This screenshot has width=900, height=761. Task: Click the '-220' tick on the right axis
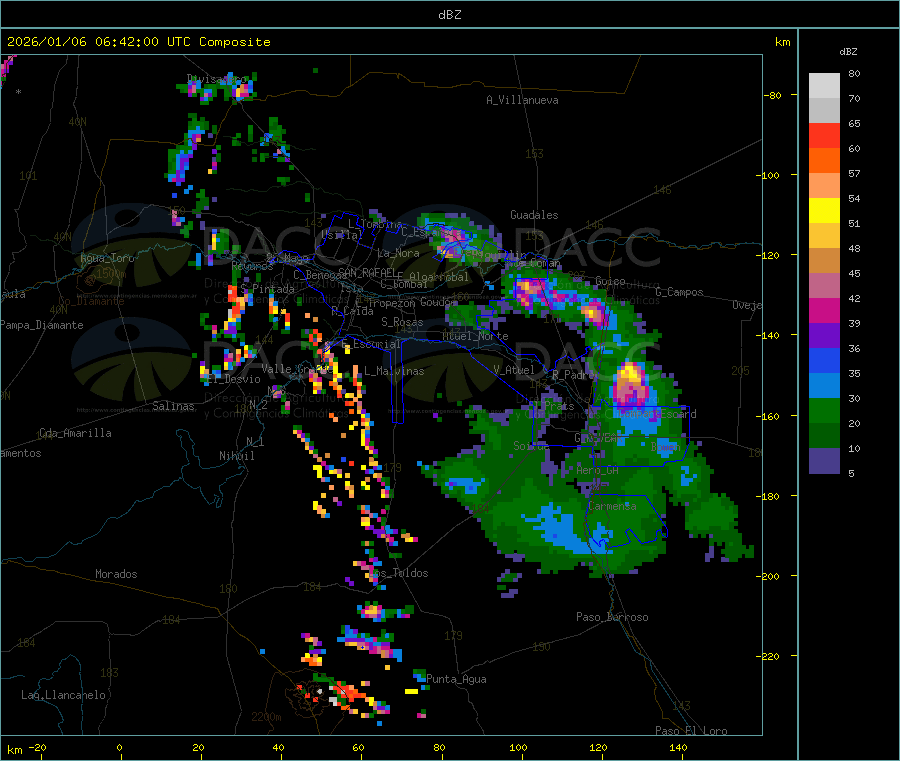coord(768,656)
